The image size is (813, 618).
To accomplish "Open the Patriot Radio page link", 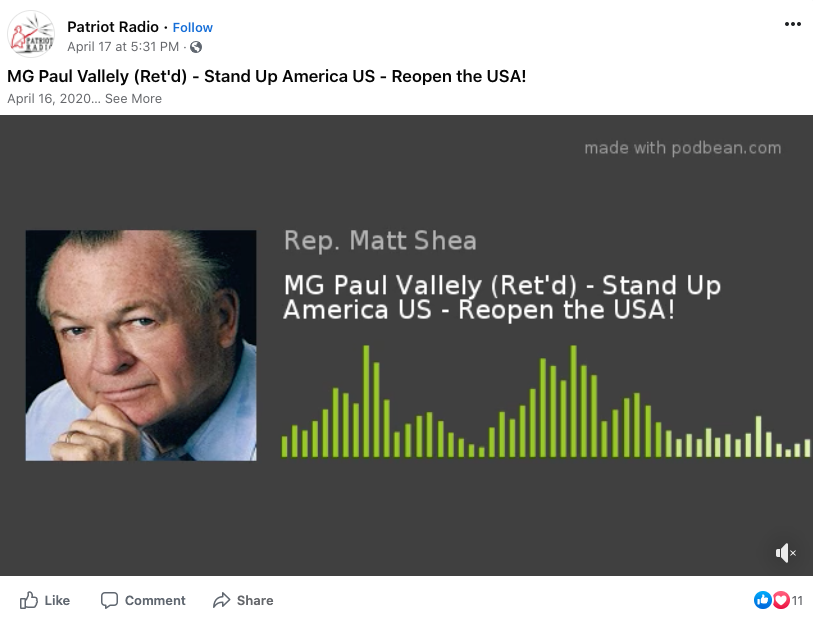I will point(113,27).
